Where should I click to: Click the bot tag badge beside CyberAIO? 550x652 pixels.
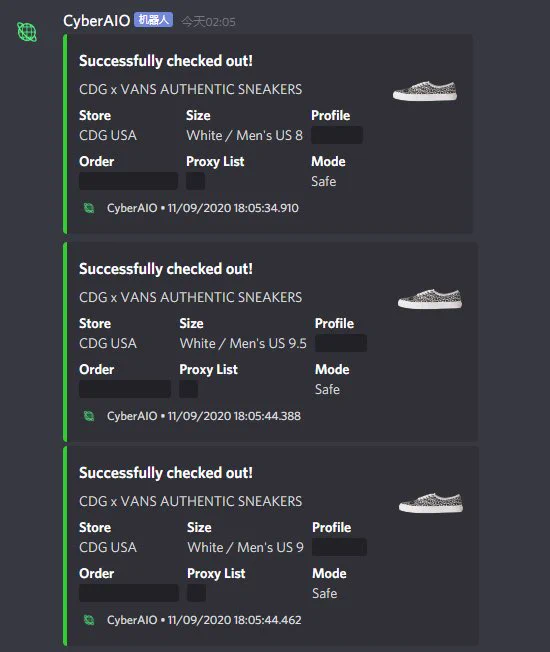point(153,20)
